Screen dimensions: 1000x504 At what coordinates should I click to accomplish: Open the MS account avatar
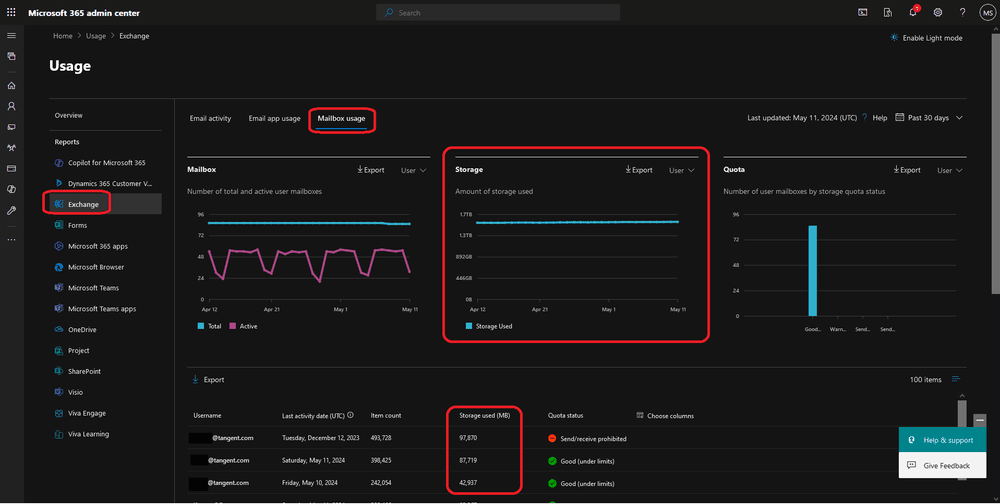[987, 12]
